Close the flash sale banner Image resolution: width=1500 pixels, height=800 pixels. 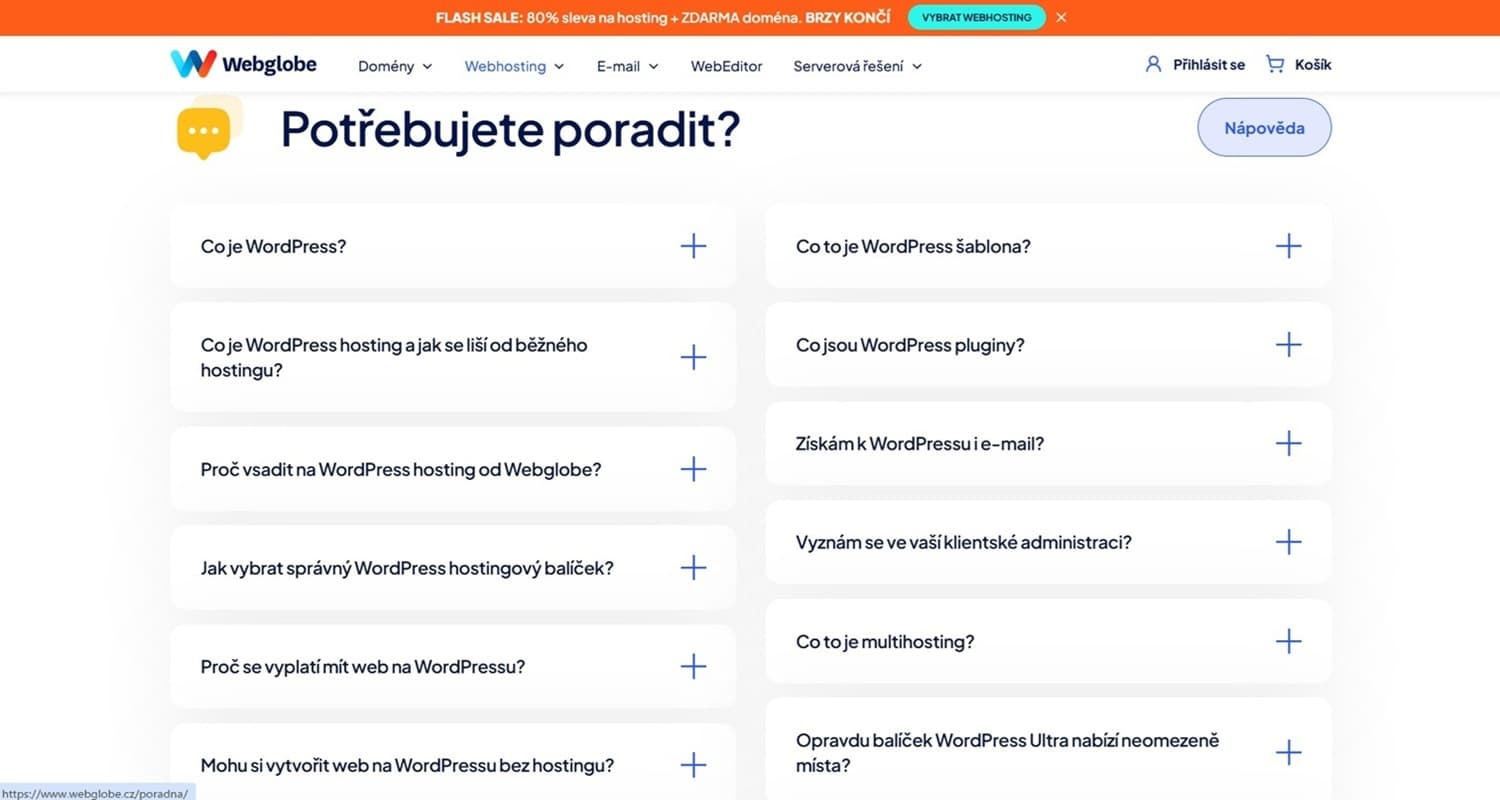pos(1061,17)
